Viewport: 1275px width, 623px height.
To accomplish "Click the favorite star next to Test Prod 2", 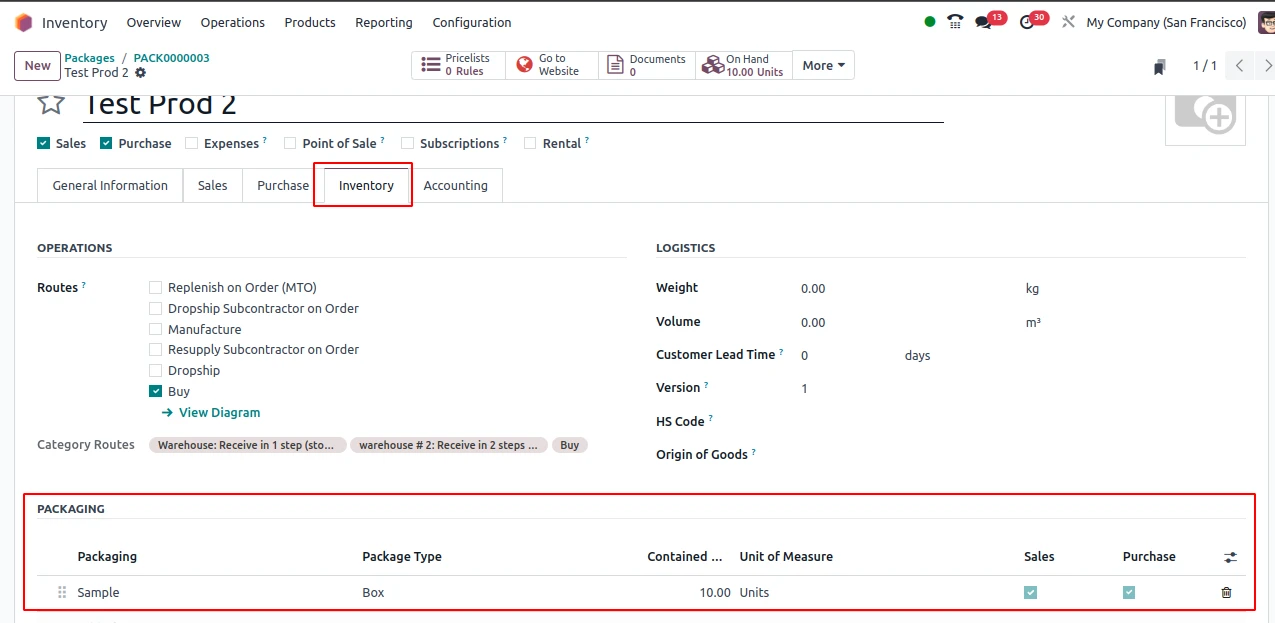I will pyautogui.click(x=51, y=104).
